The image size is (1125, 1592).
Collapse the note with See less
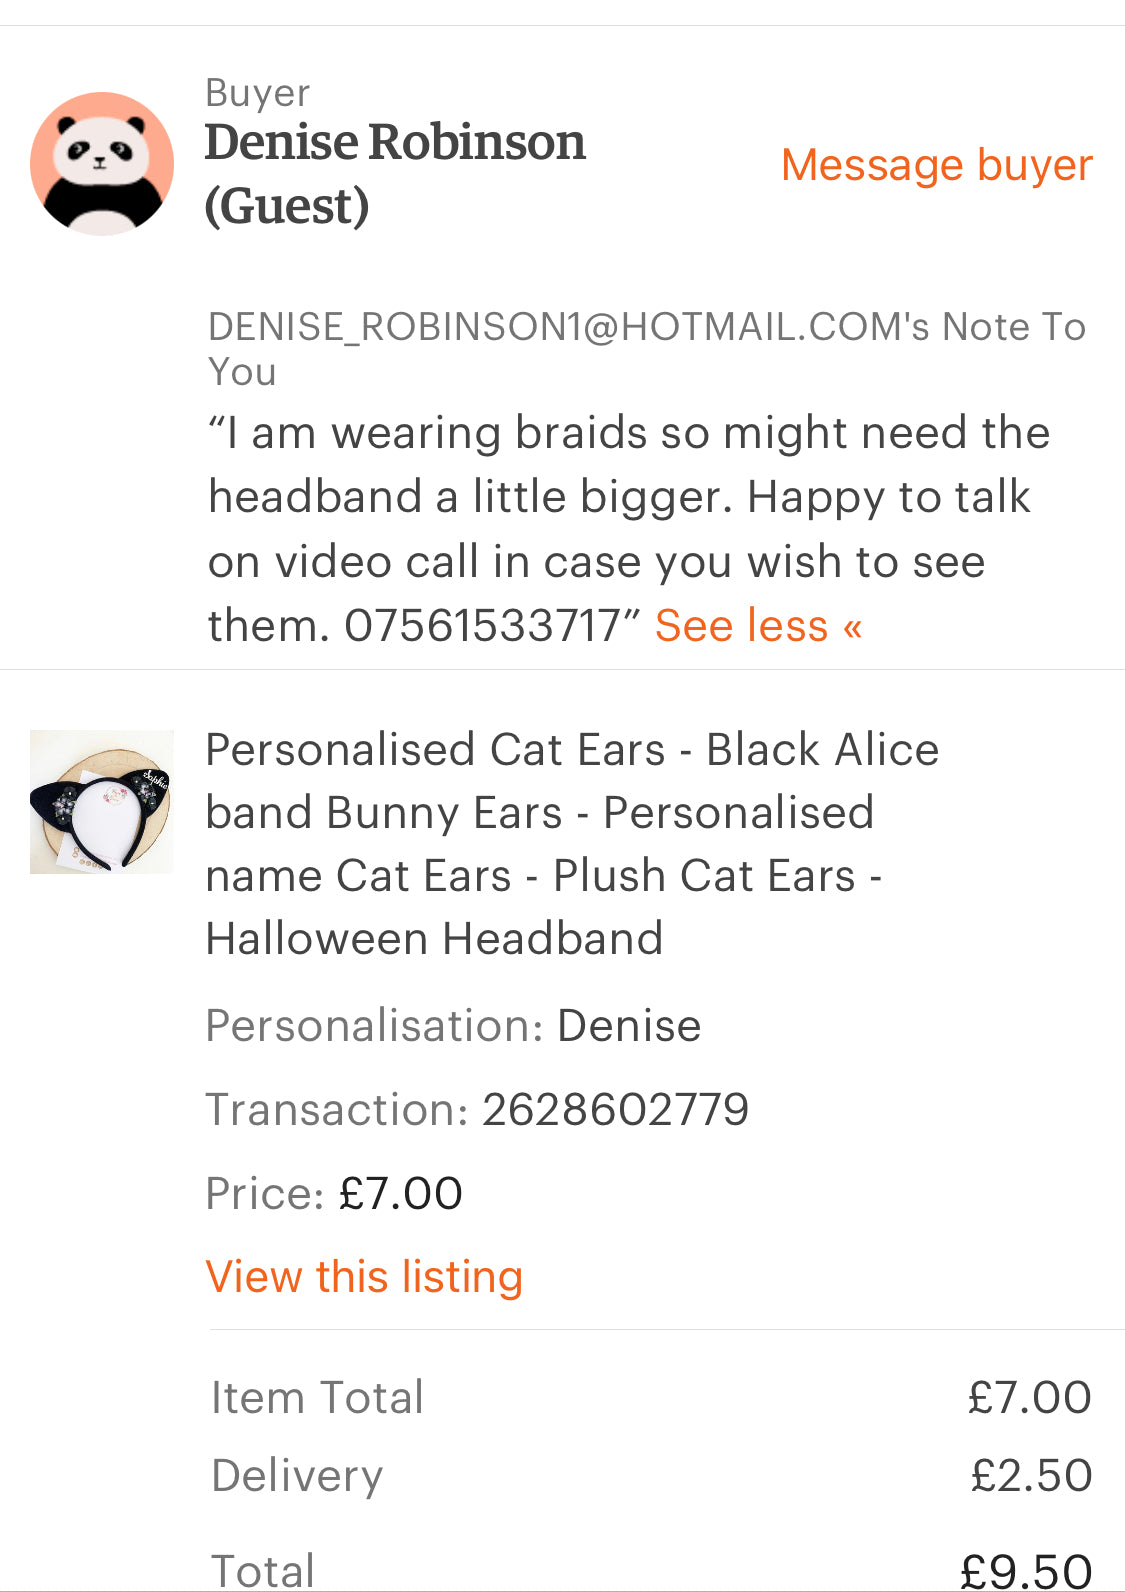coord(758,626)
